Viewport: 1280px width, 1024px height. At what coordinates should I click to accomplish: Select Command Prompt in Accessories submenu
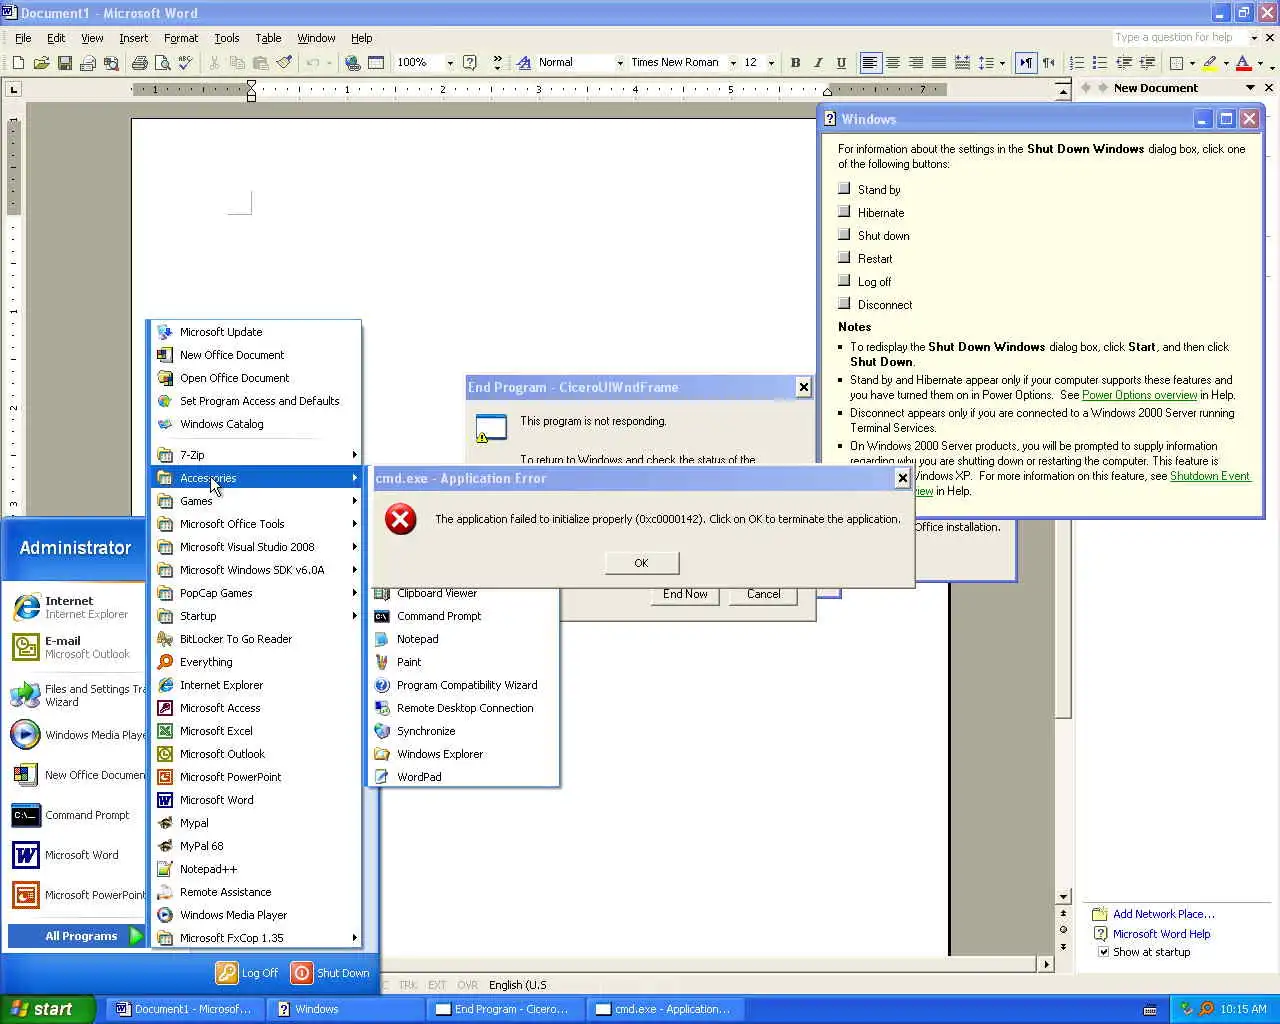[x=439, y=616]
